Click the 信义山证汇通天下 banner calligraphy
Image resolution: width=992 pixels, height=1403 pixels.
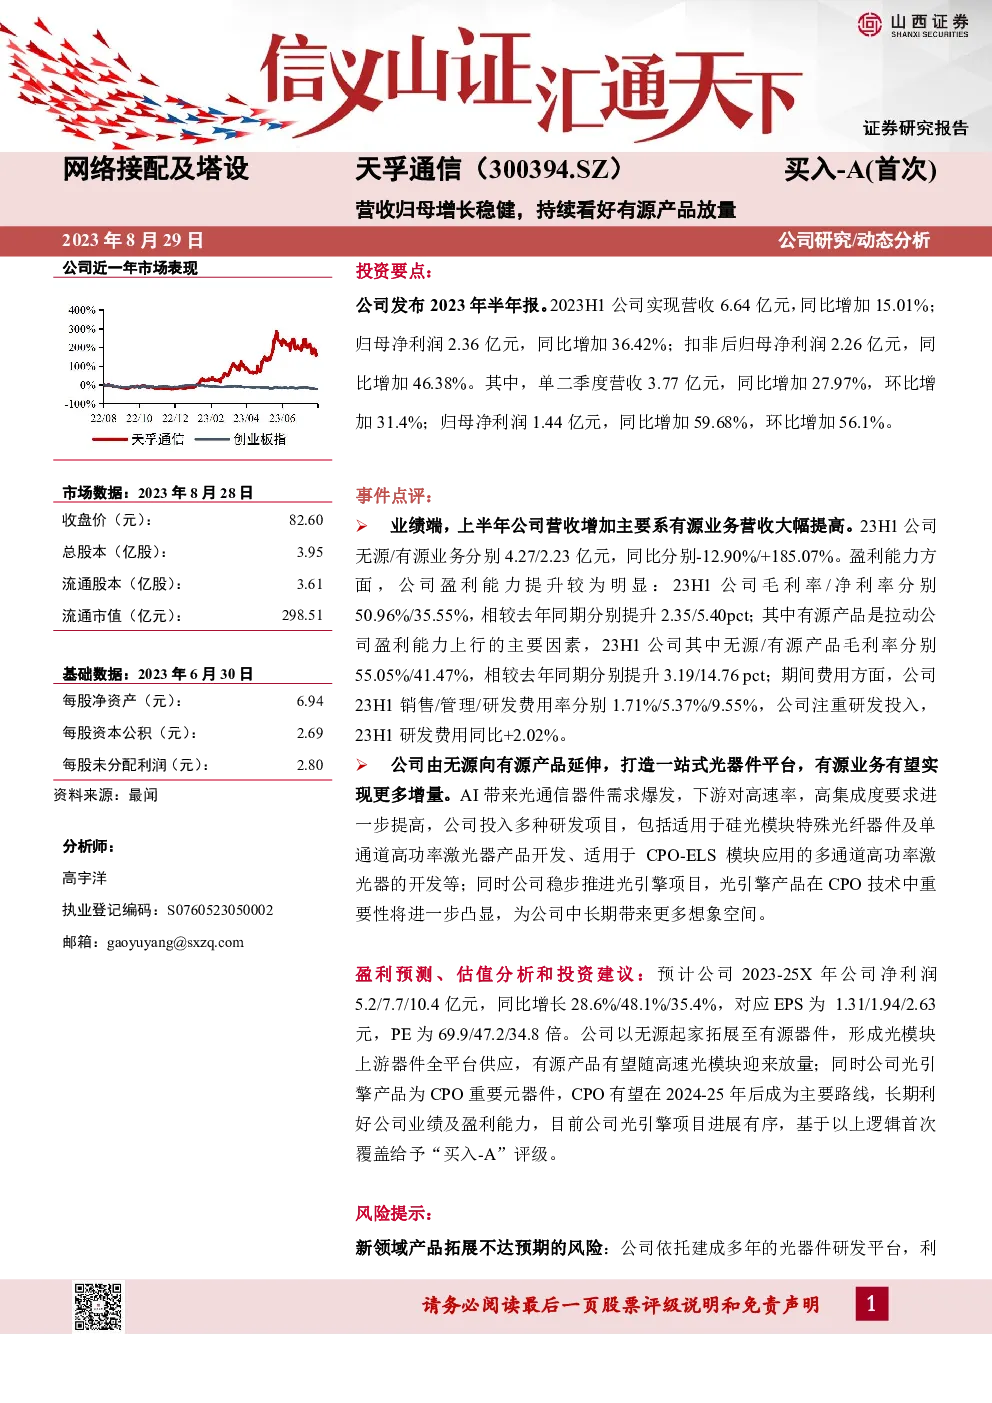tap(530, 88)
